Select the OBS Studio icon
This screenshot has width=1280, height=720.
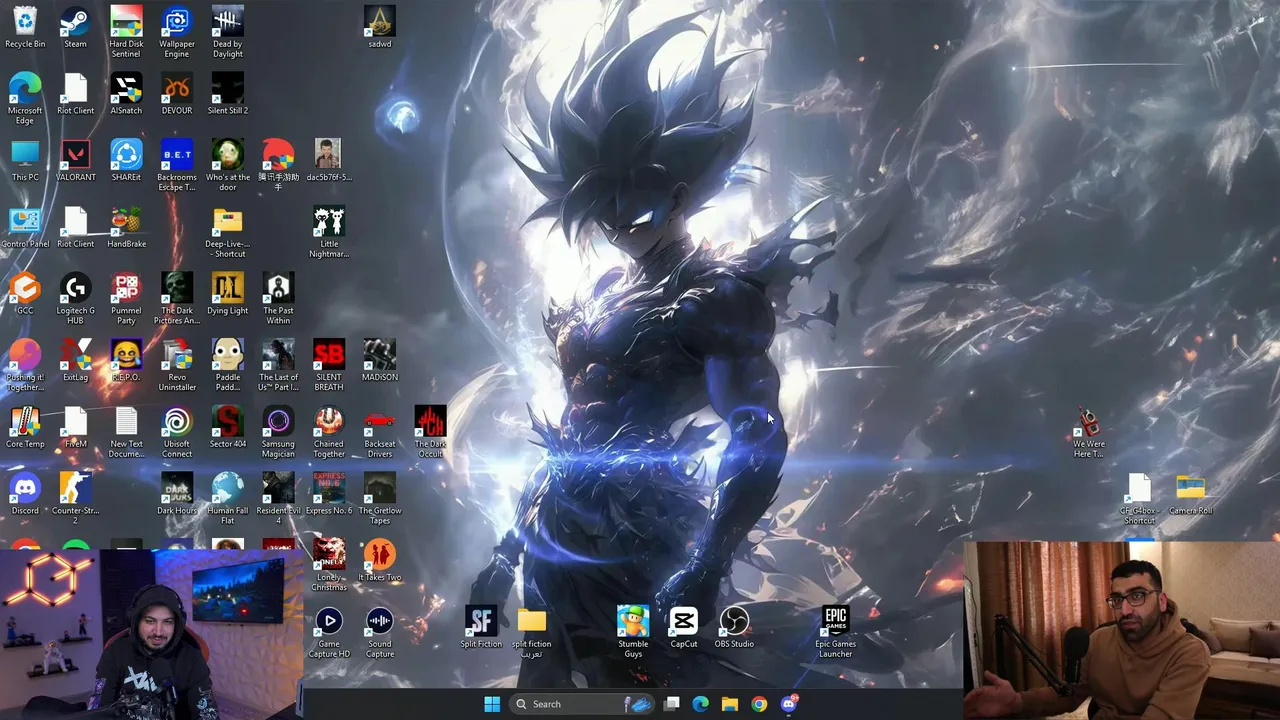point(734,628)
